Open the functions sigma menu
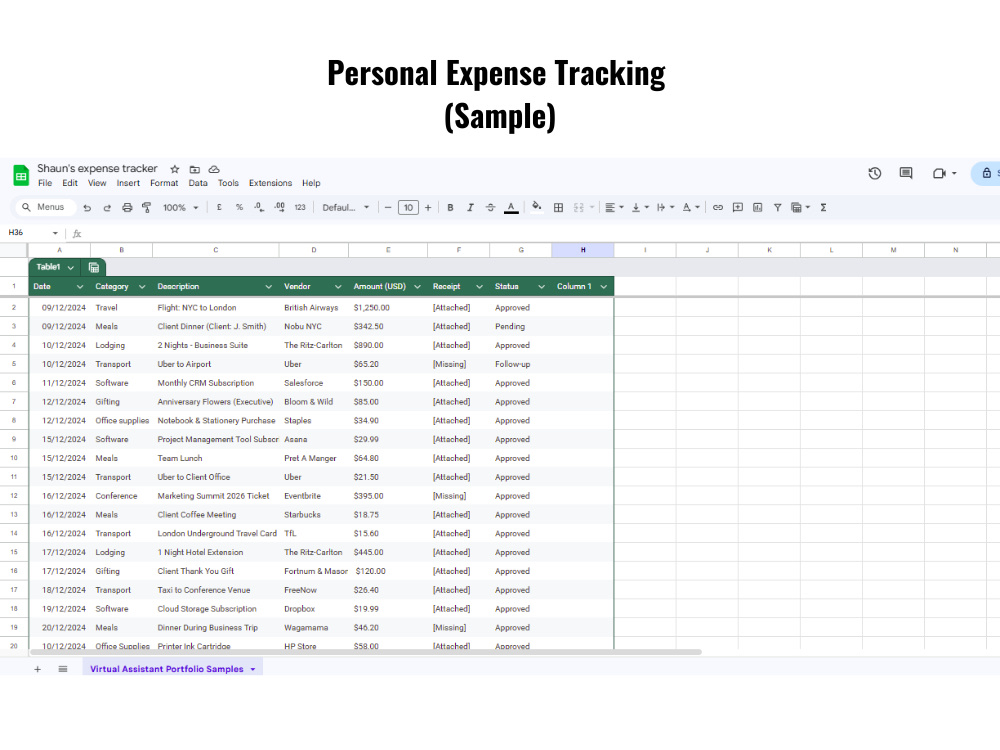Screen dimensions: 1000x750 click(x=823, y=207)
